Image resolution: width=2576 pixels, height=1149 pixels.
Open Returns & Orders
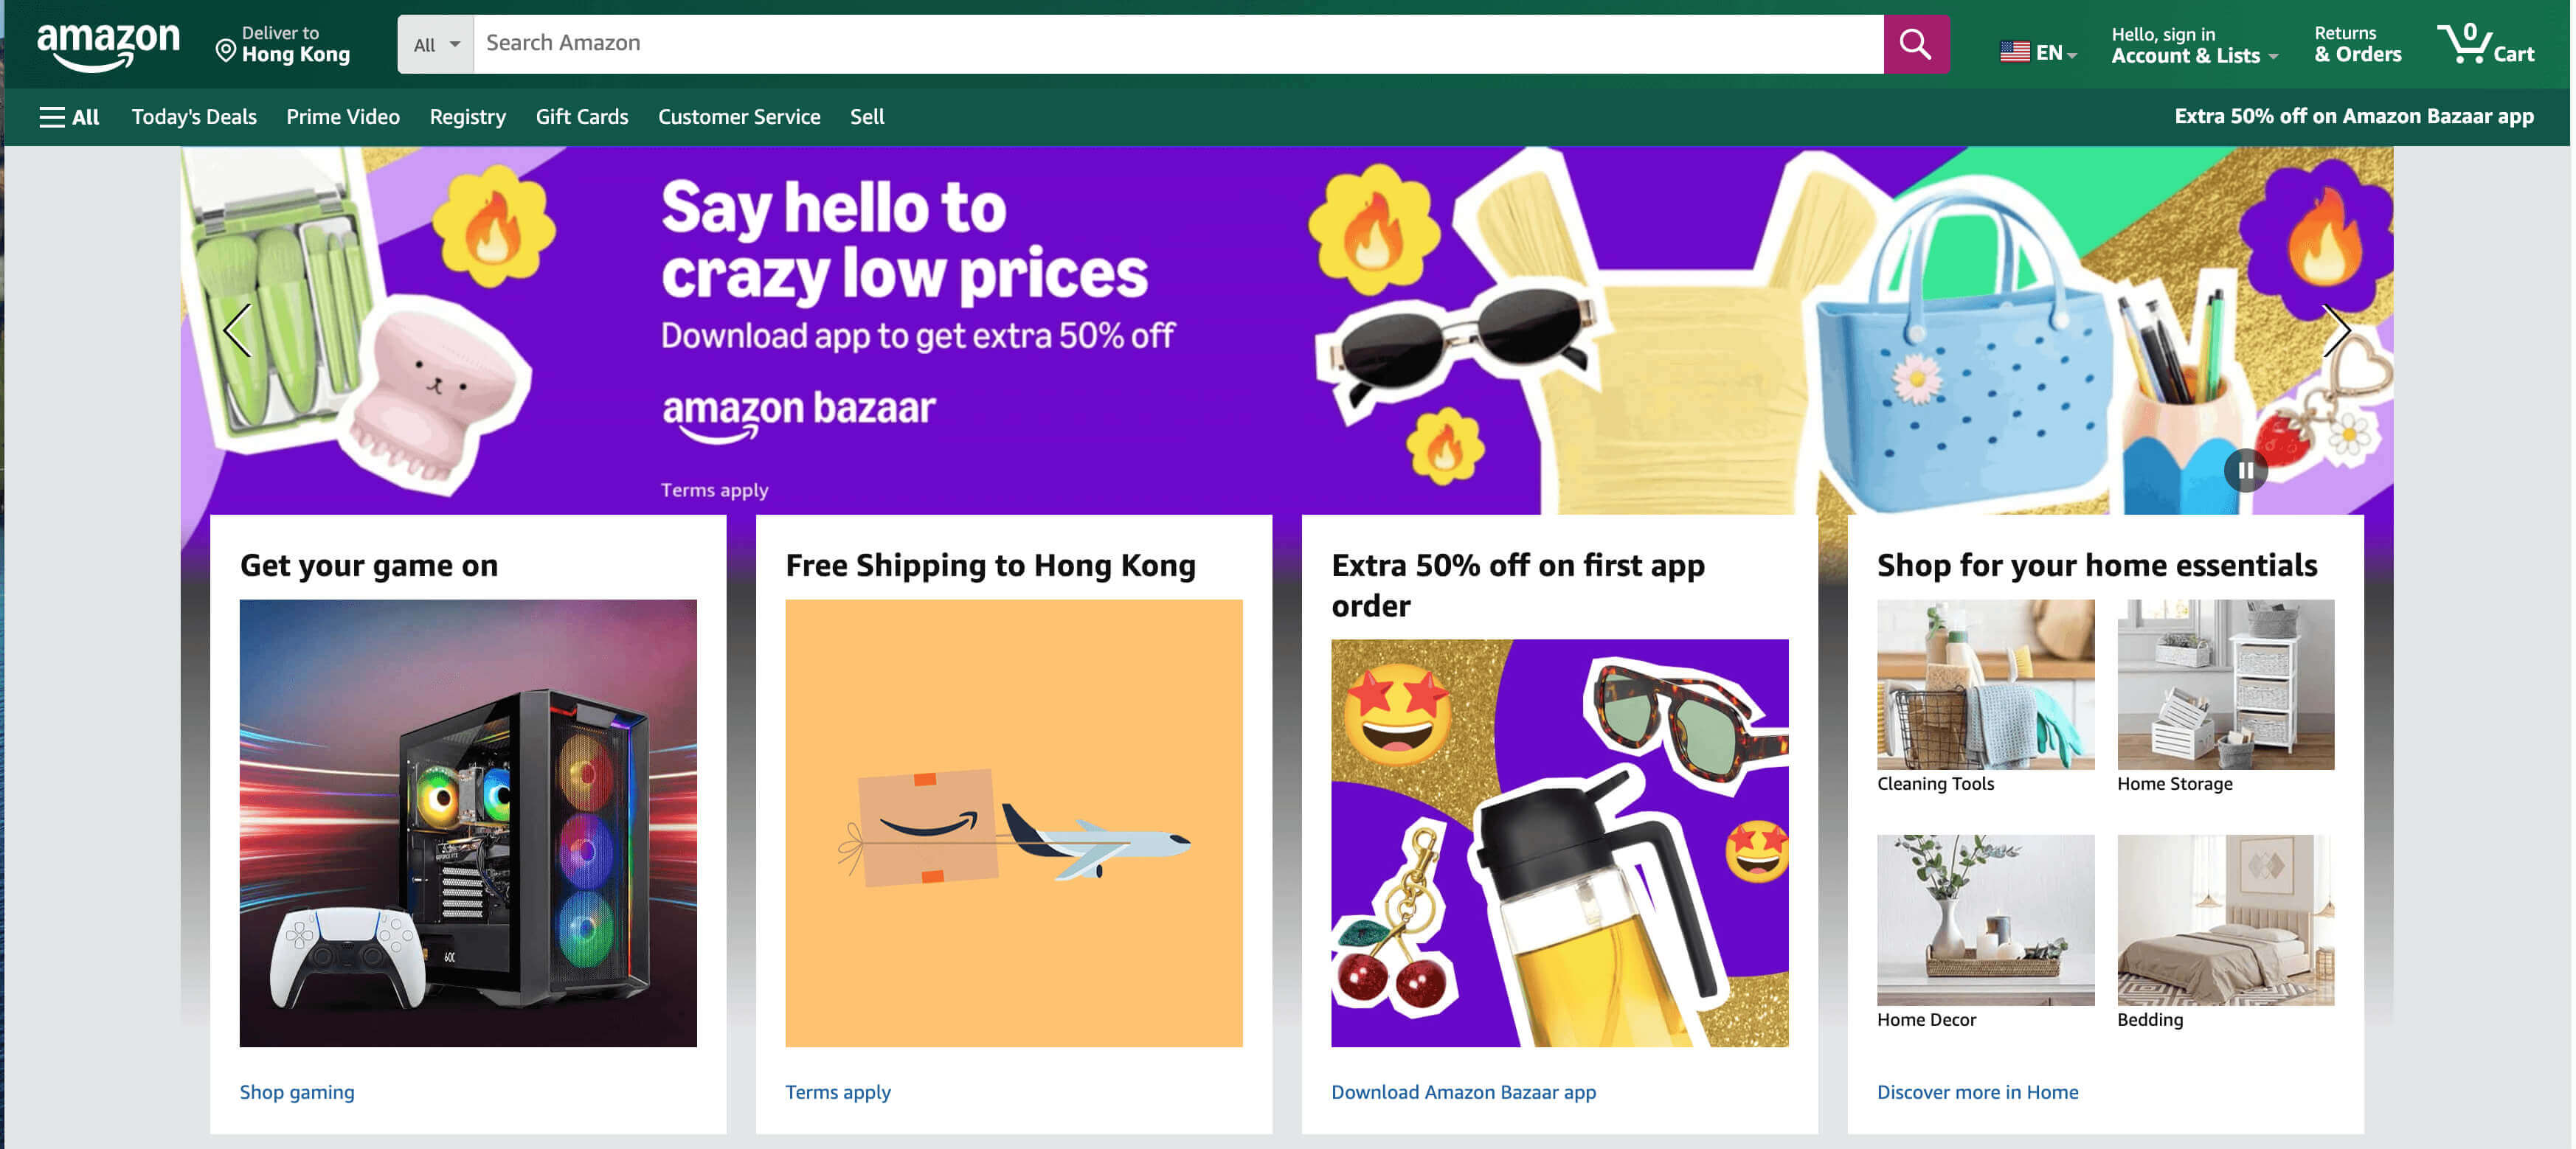[x=2357, y=45]
